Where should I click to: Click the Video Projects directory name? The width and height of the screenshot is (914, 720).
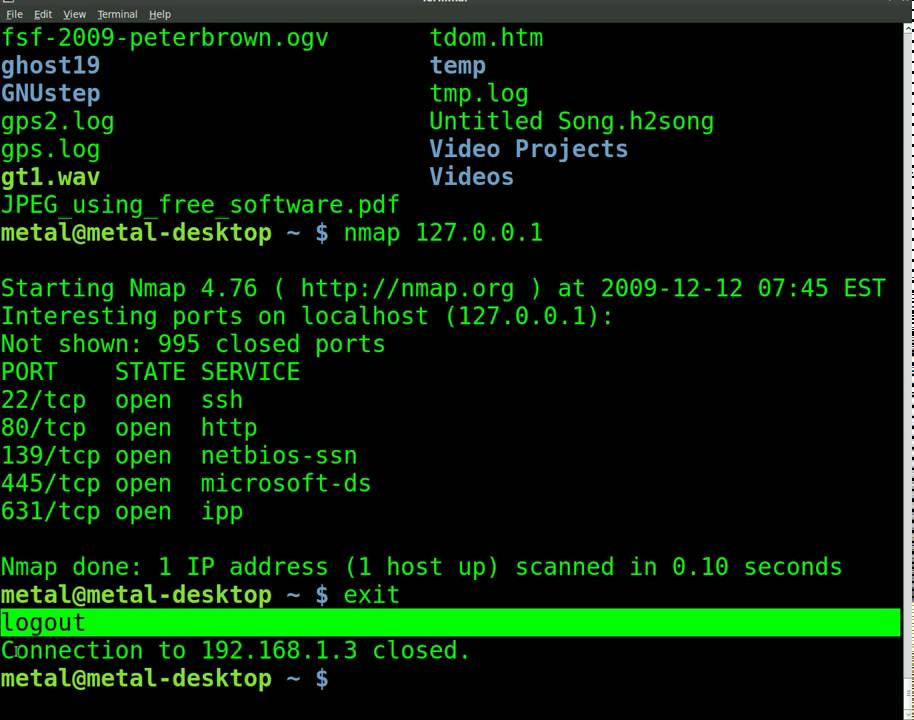tap(528, 149)
